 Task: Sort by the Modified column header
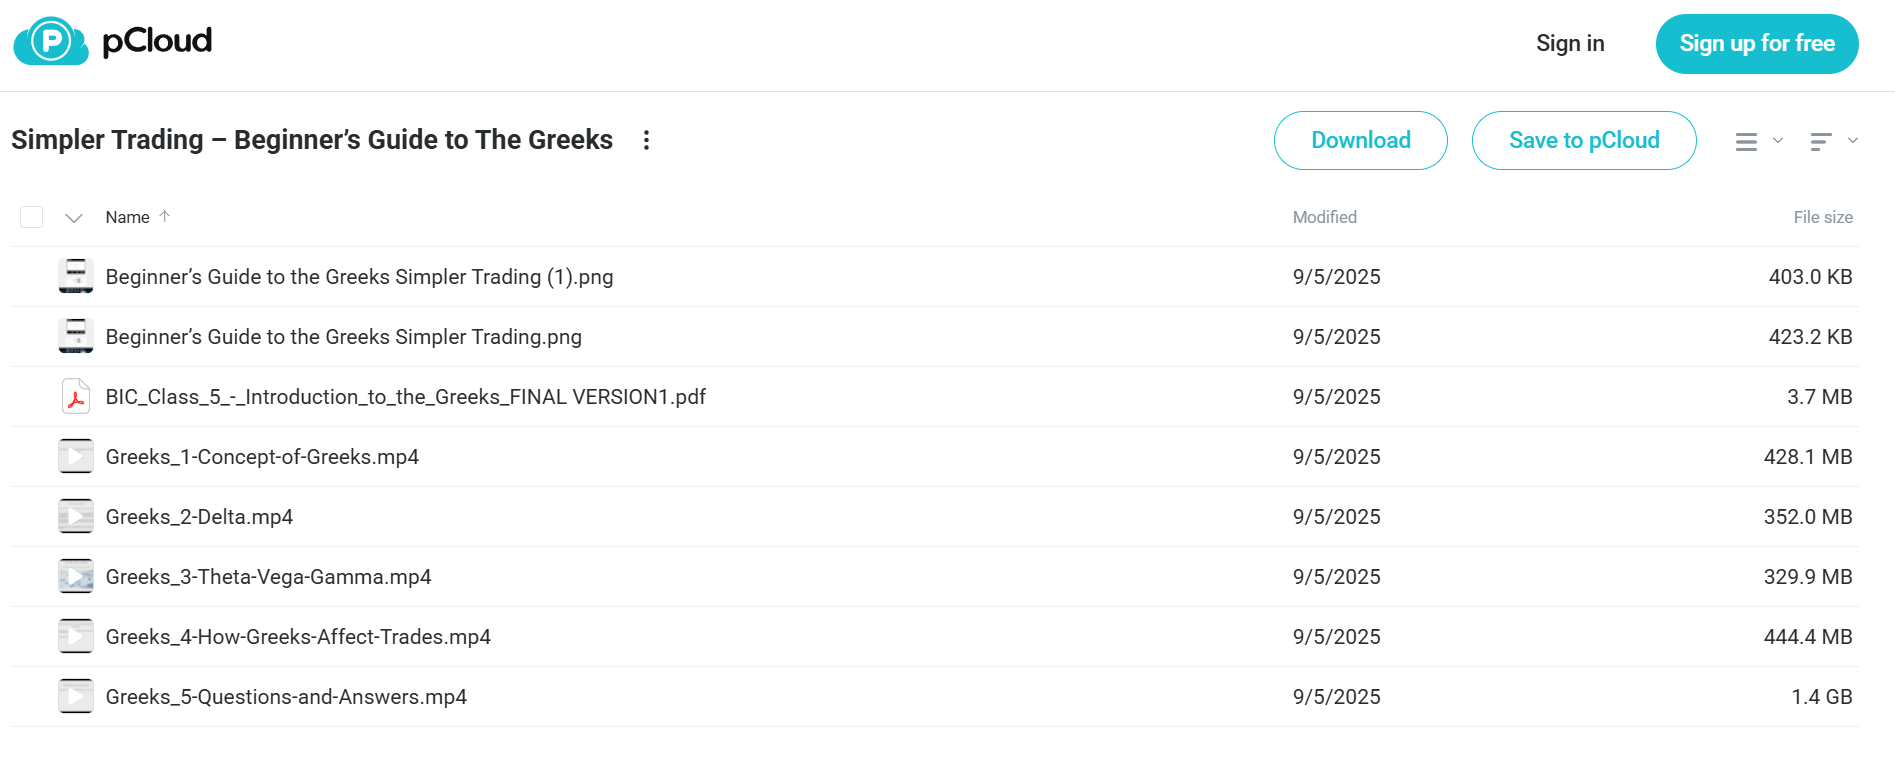tap(1324, 217)
